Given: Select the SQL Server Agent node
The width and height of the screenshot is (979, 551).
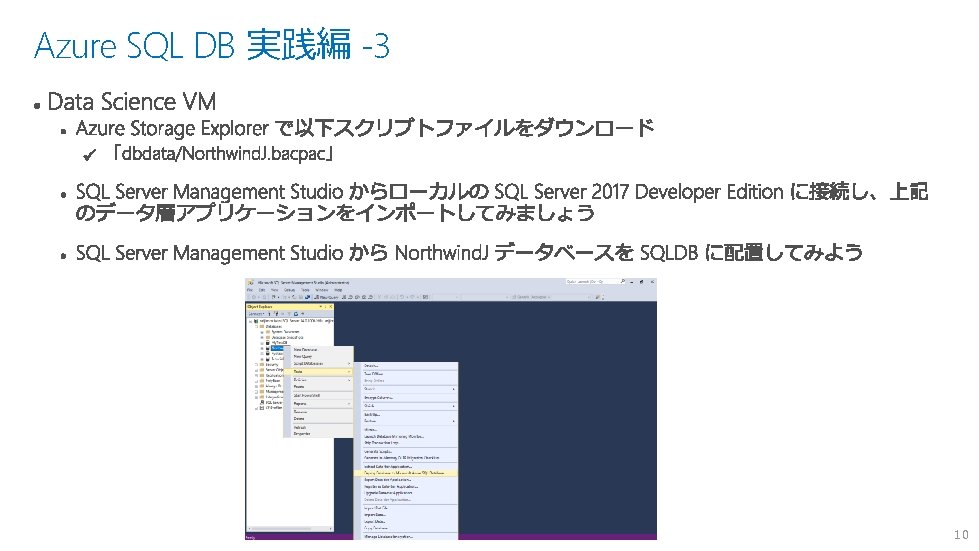Looking at the screenshot, I should click(x=271, y=402).
